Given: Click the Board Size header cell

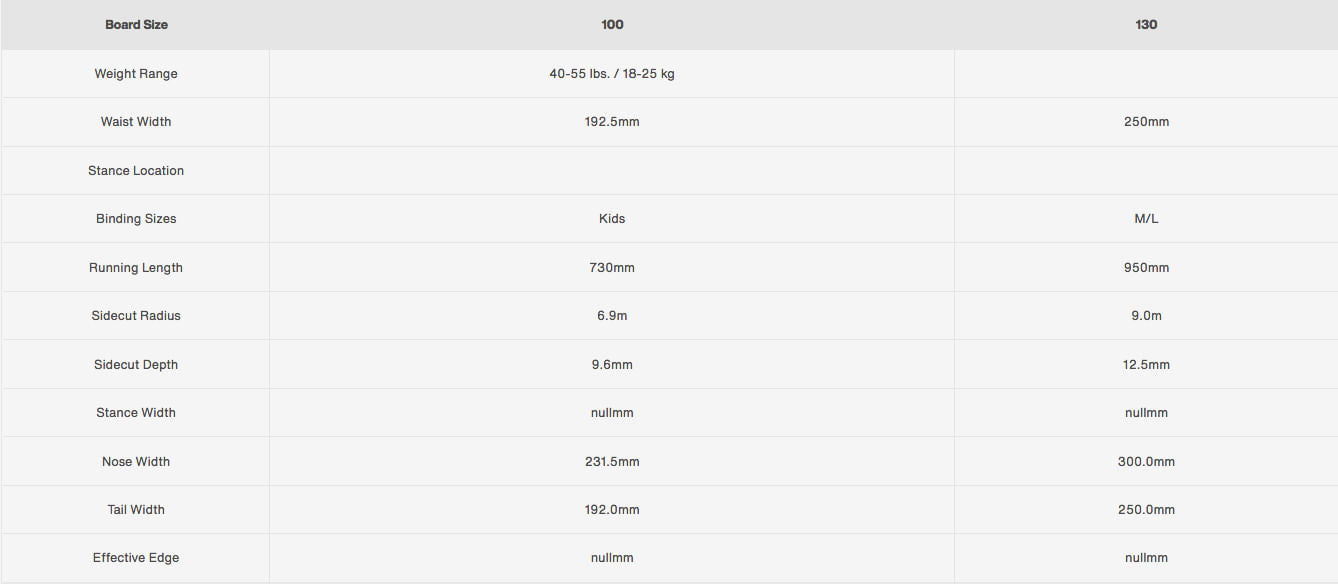Looking at the screenshot, I should (136, 25).
